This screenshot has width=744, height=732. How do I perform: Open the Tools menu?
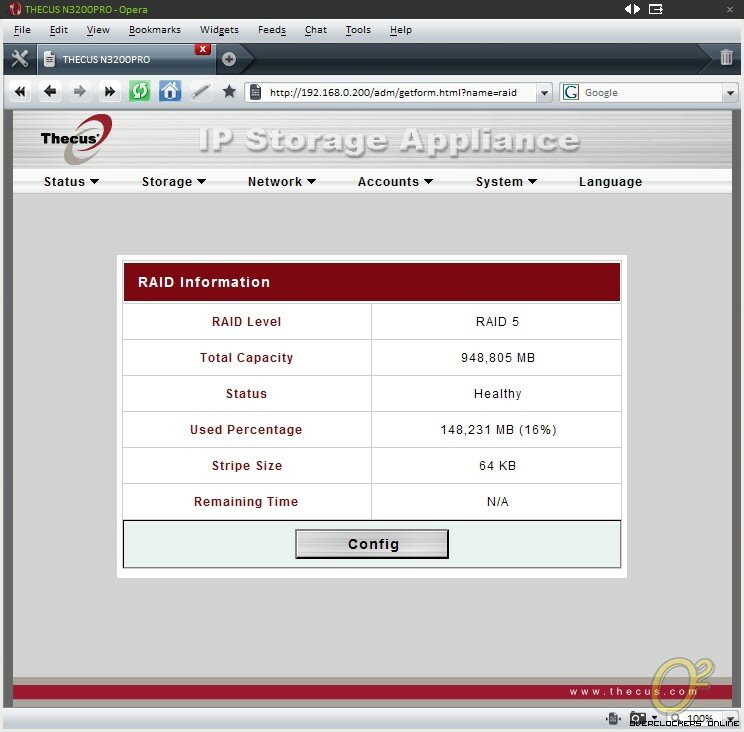(358, 30)
